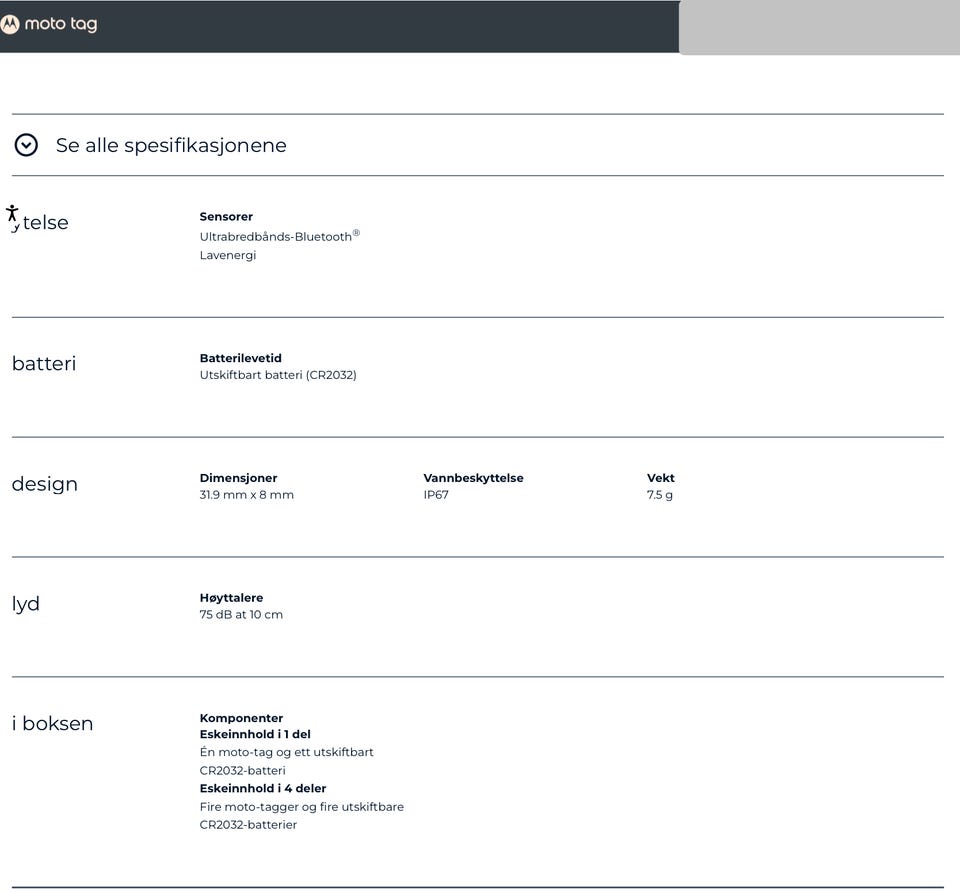Click the gray button in header
The height and width of the screenshot is (892, 960).
(x=819, y=27)
